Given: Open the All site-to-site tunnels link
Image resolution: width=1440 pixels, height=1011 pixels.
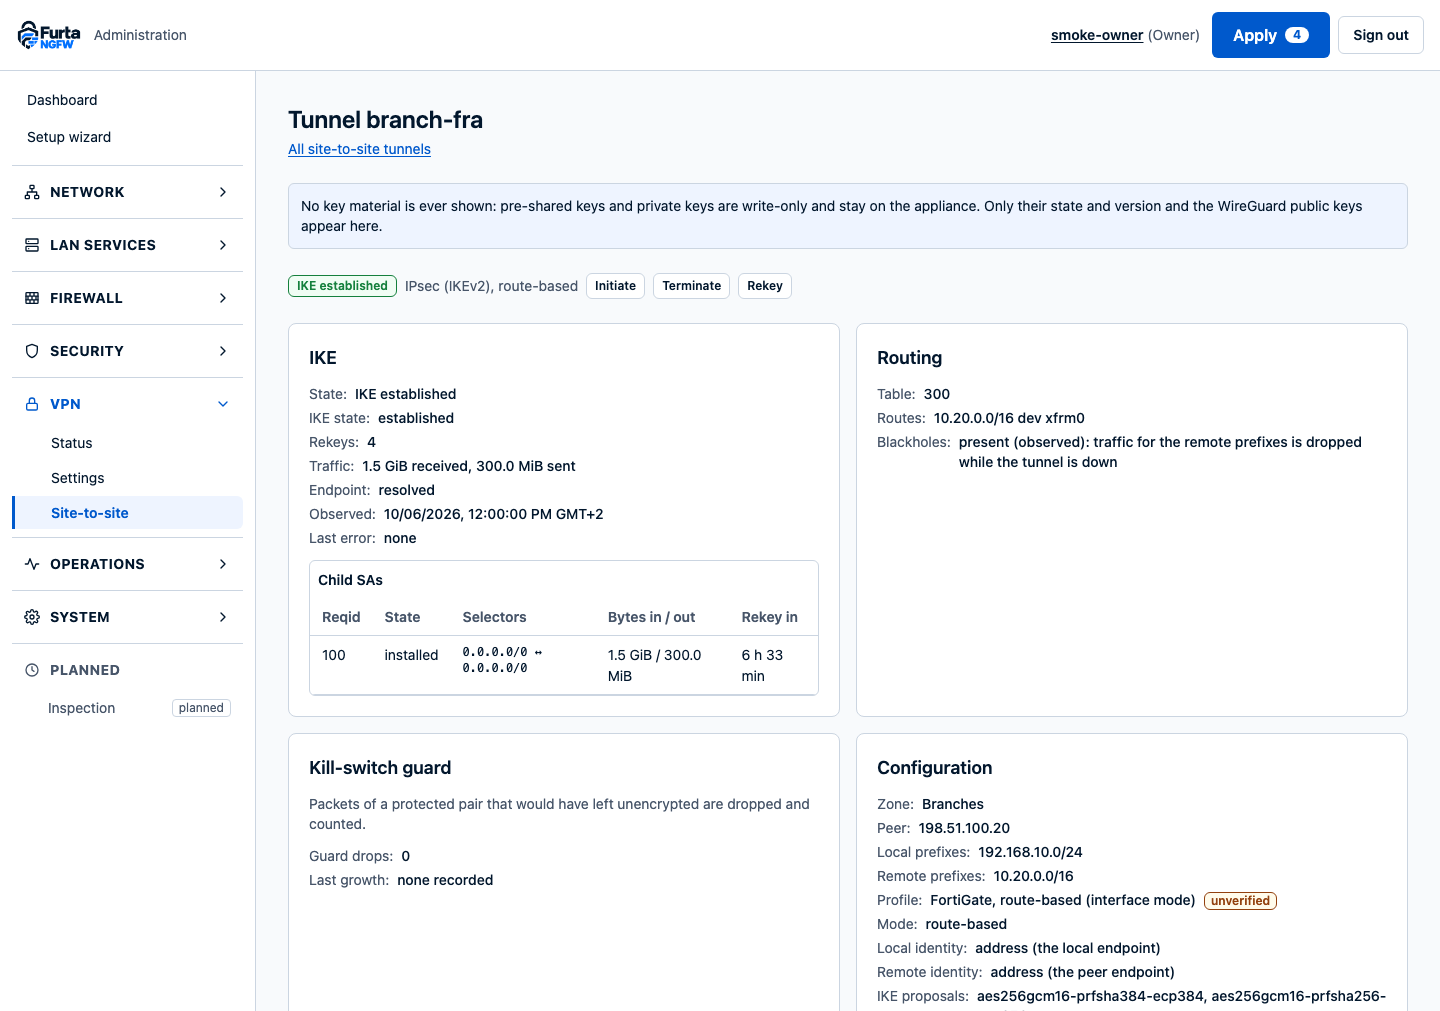Looking at the screenshot, I should (x=359, y=149).
